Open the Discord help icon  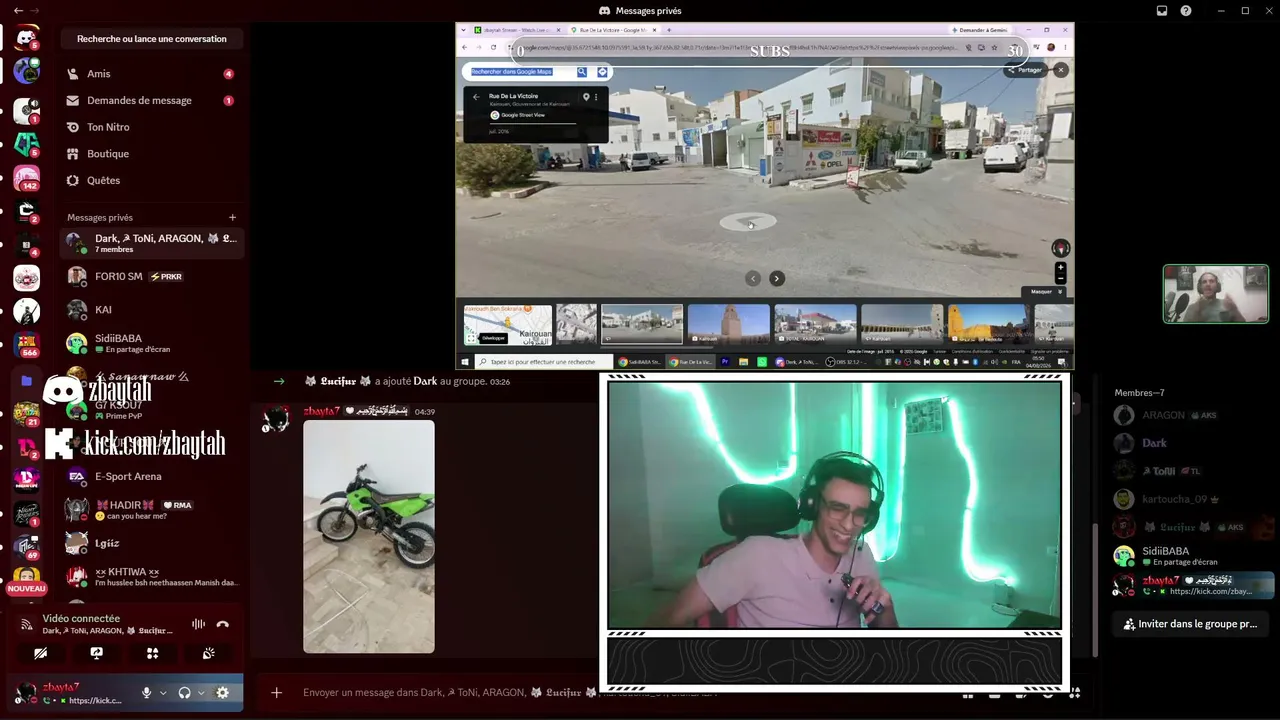tap(1186, 11)
